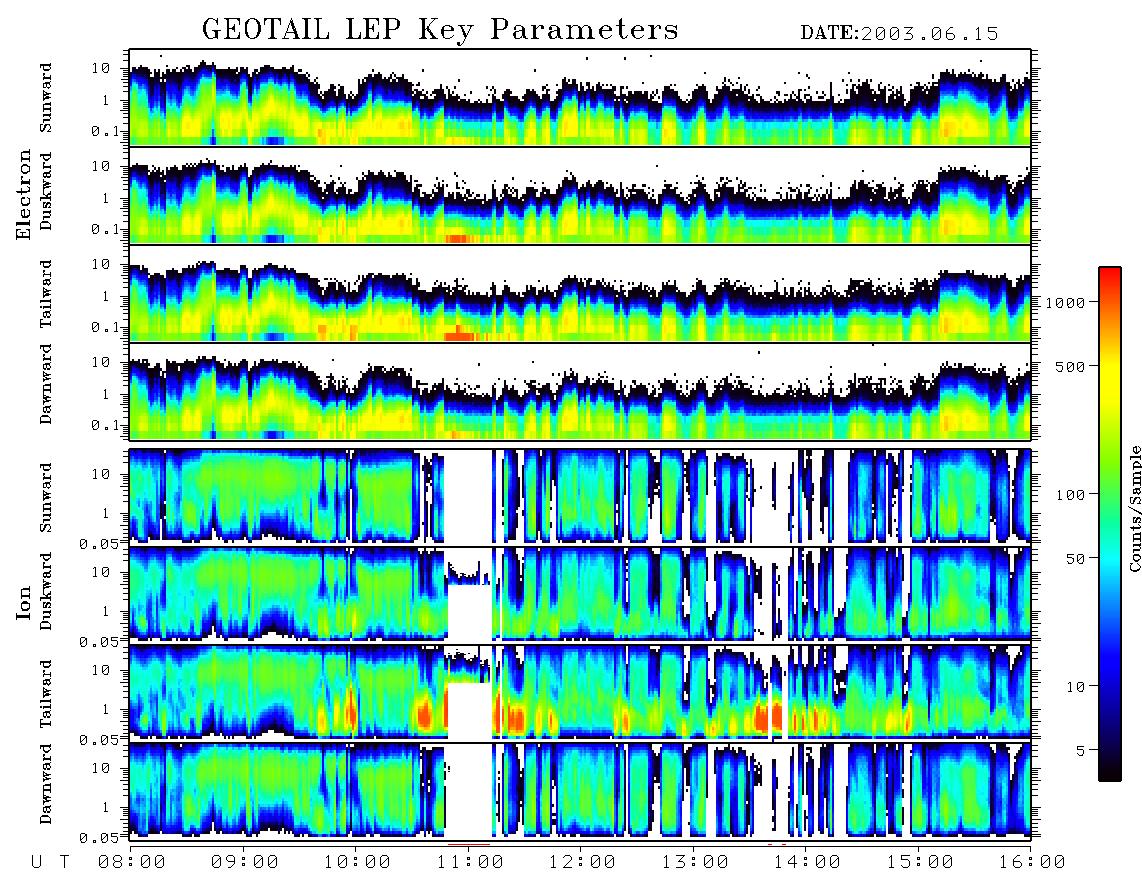Viewport: 1142px width, 880px height.
Task: Click the UT time axis label
Action: (x=51, y=862)
